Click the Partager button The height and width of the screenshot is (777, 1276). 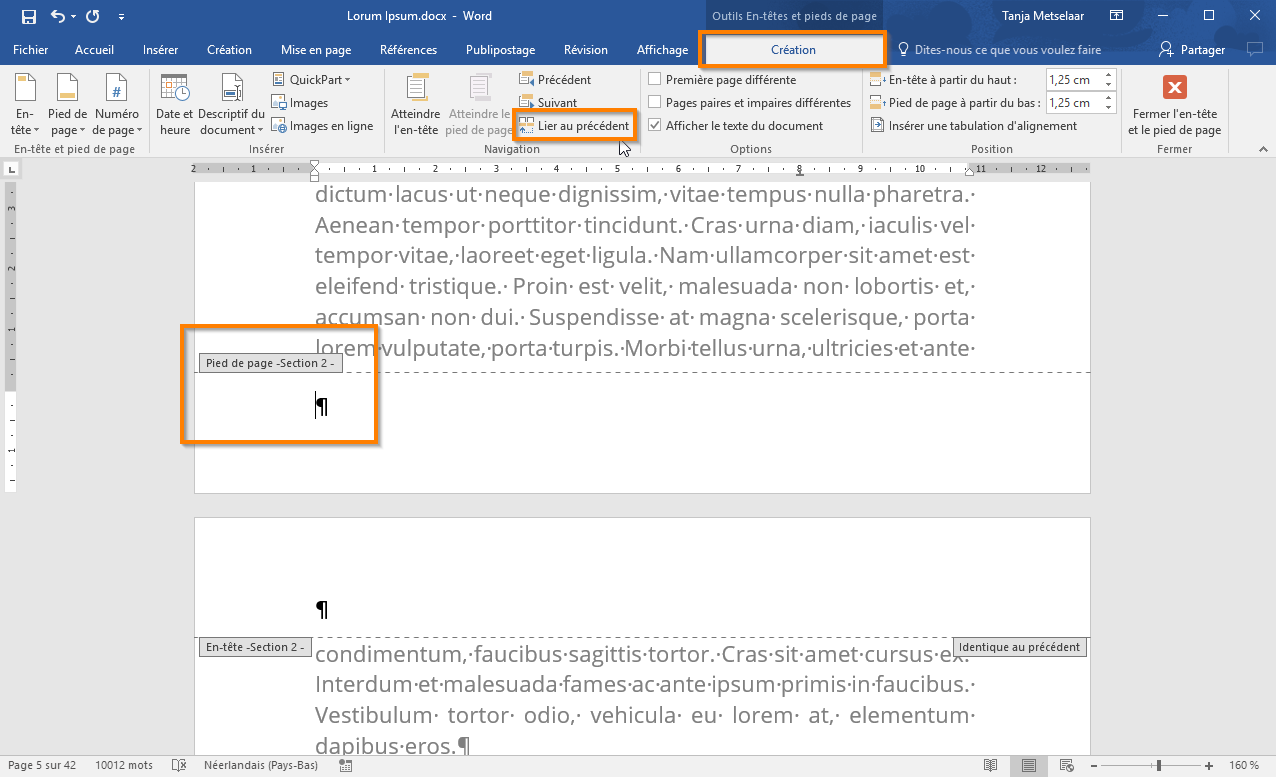1192,50
